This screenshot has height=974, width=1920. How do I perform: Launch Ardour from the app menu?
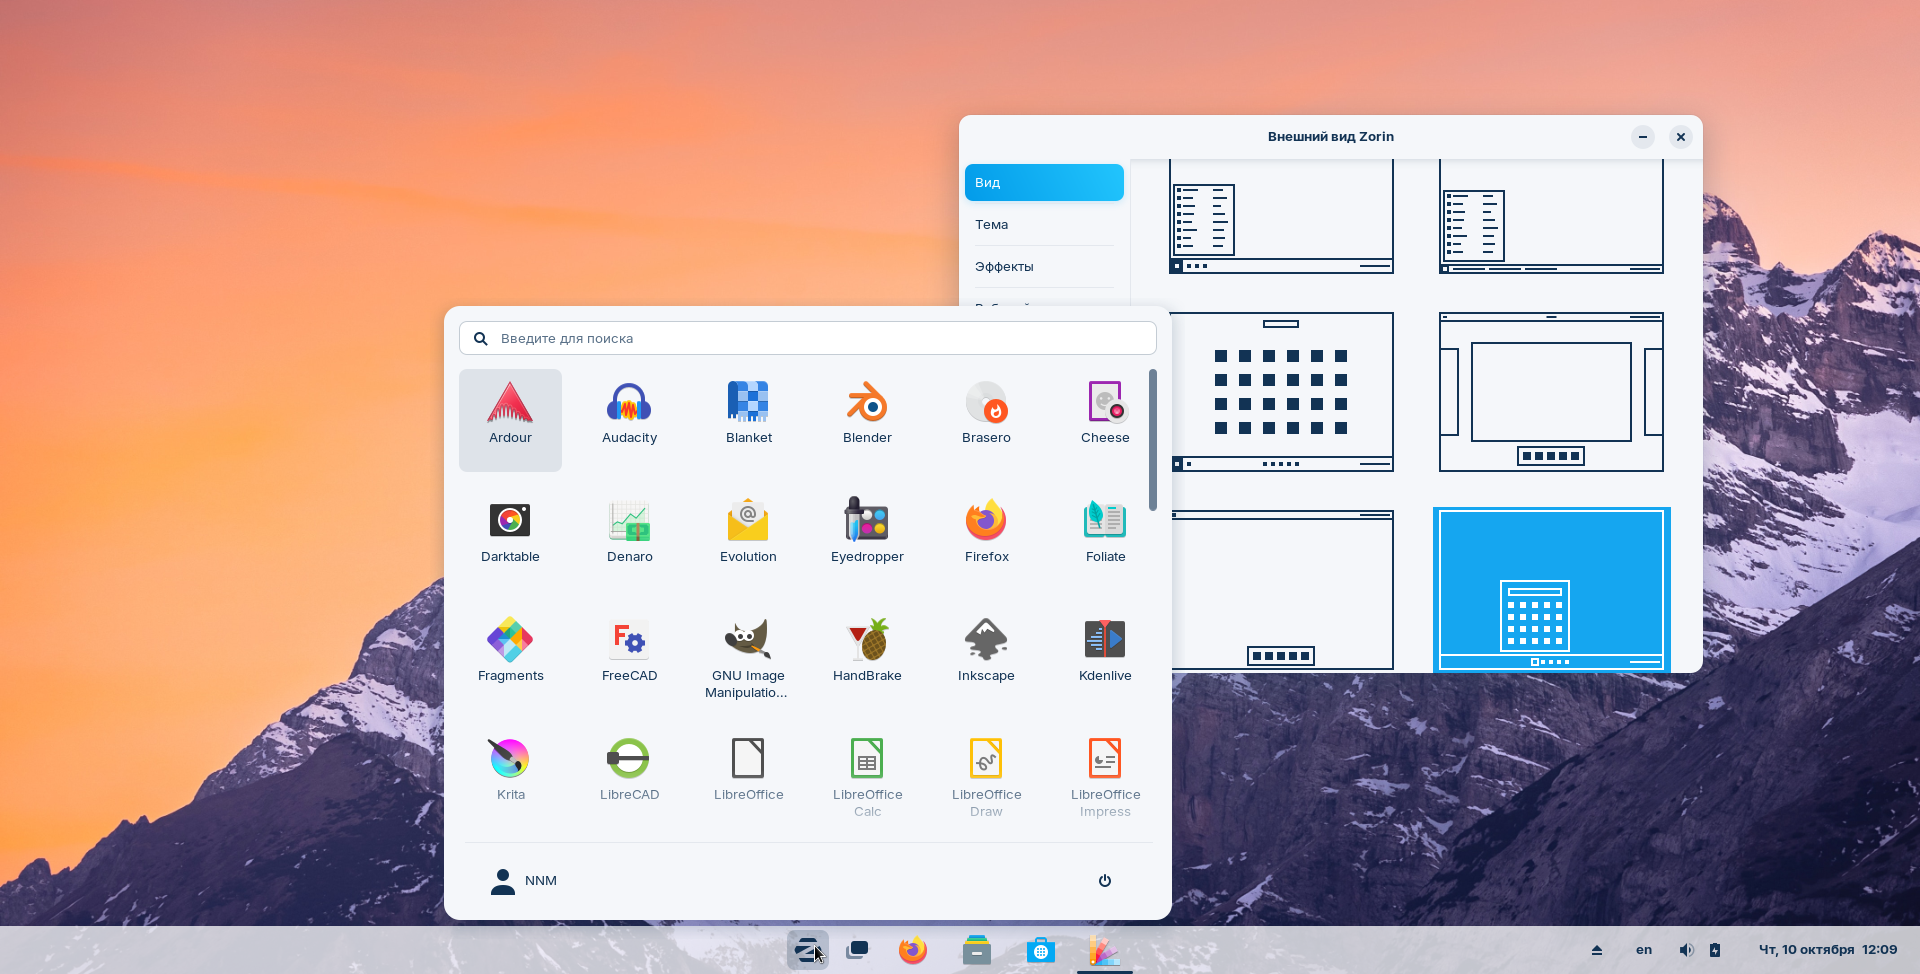[x=510, y=420]
